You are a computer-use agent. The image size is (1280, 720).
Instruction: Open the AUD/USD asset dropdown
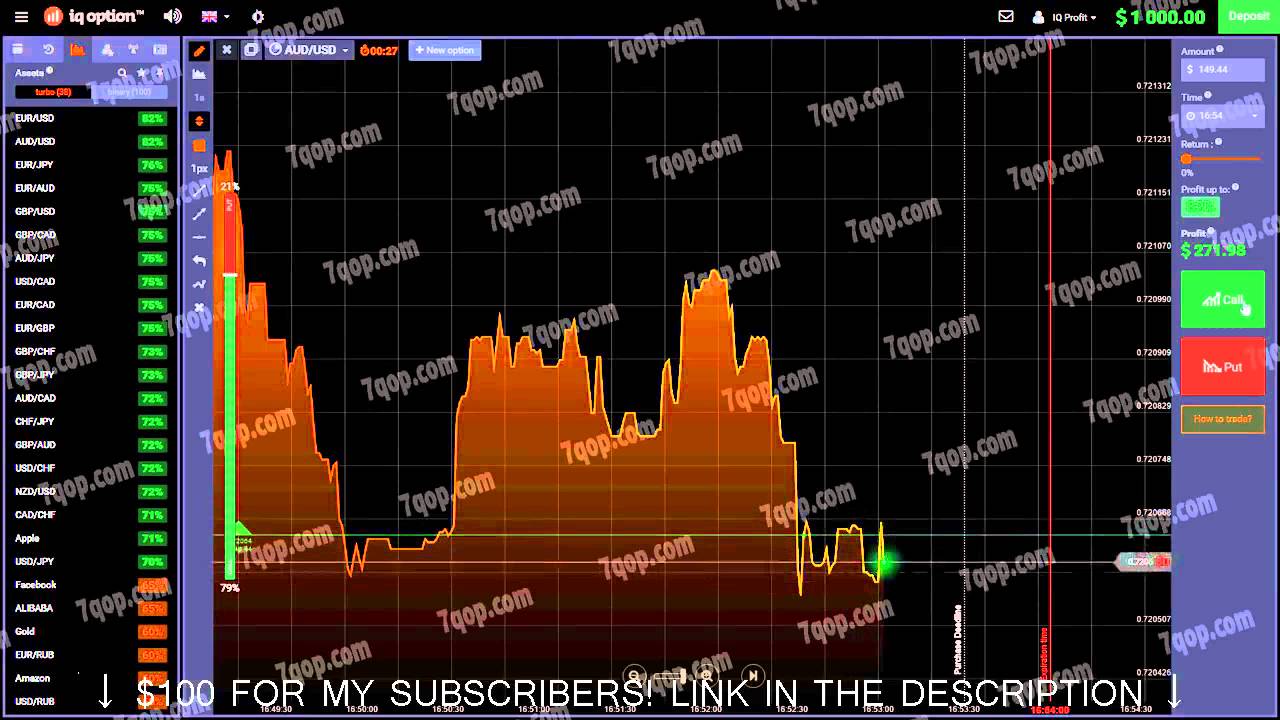click(x=309, y=50)
